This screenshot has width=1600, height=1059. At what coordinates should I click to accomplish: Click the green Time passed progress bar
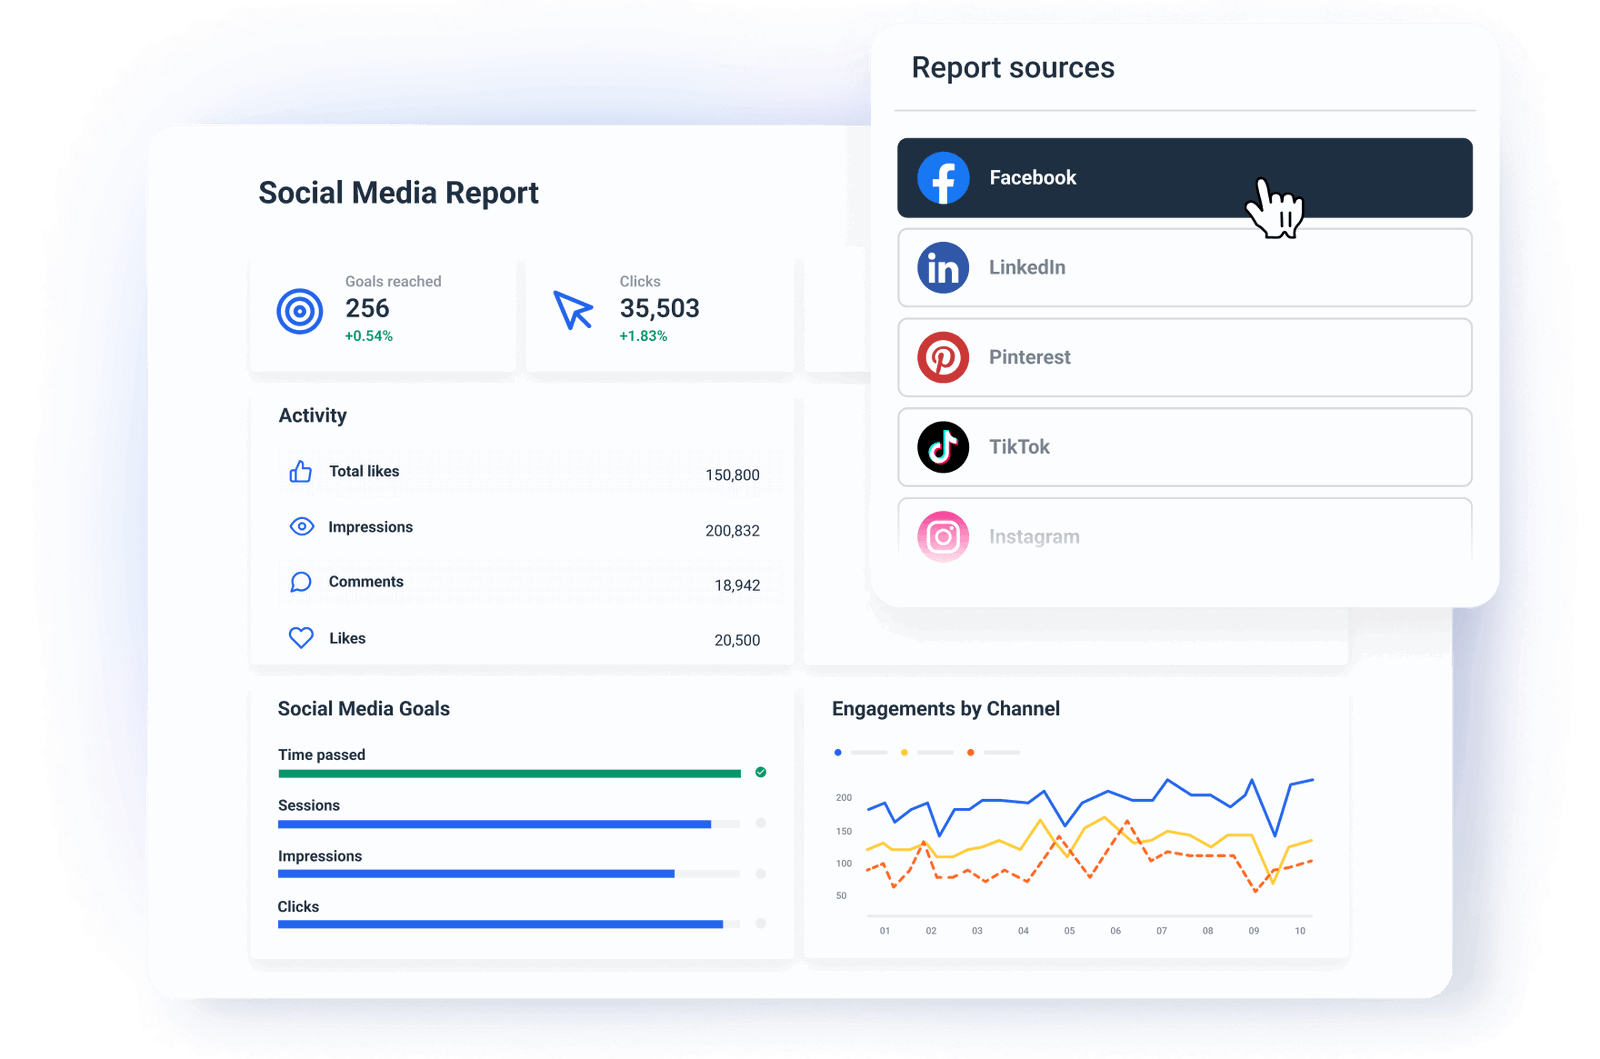[x=510, y=773]
